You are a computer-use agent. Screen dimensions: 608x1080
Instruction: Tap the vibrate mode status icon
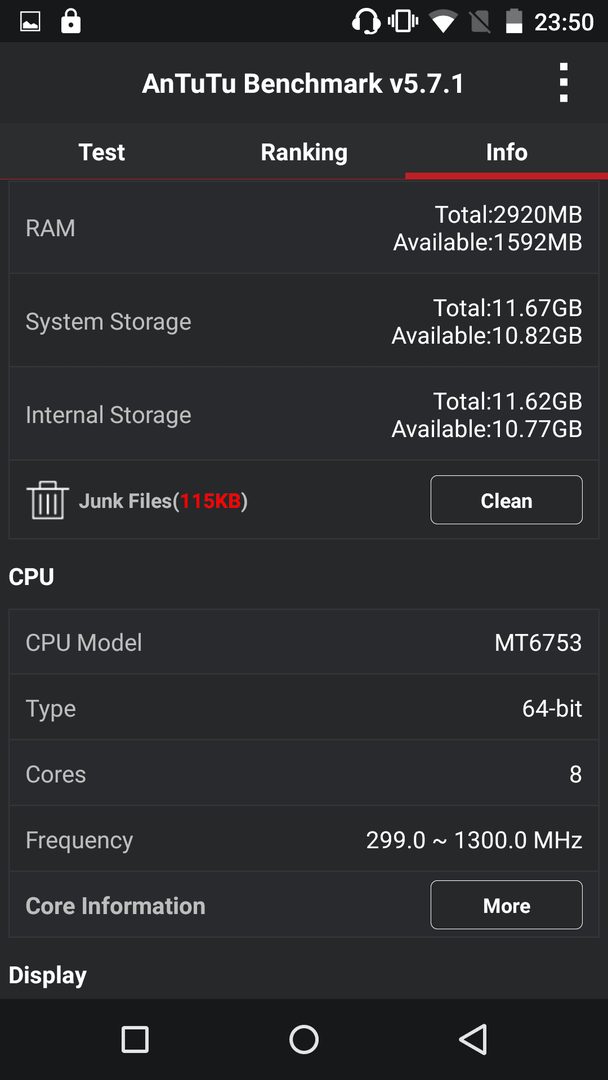coord(403,22)
